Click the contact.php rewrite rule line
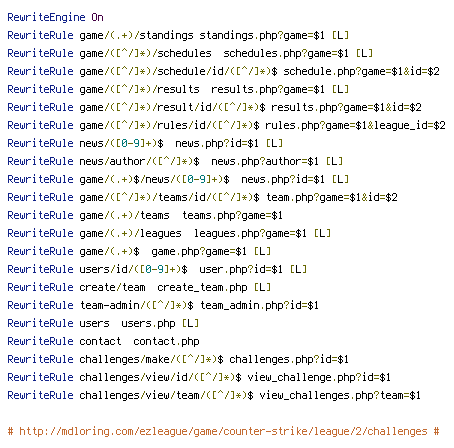454x448 pixels. click(x=103, y=341)
